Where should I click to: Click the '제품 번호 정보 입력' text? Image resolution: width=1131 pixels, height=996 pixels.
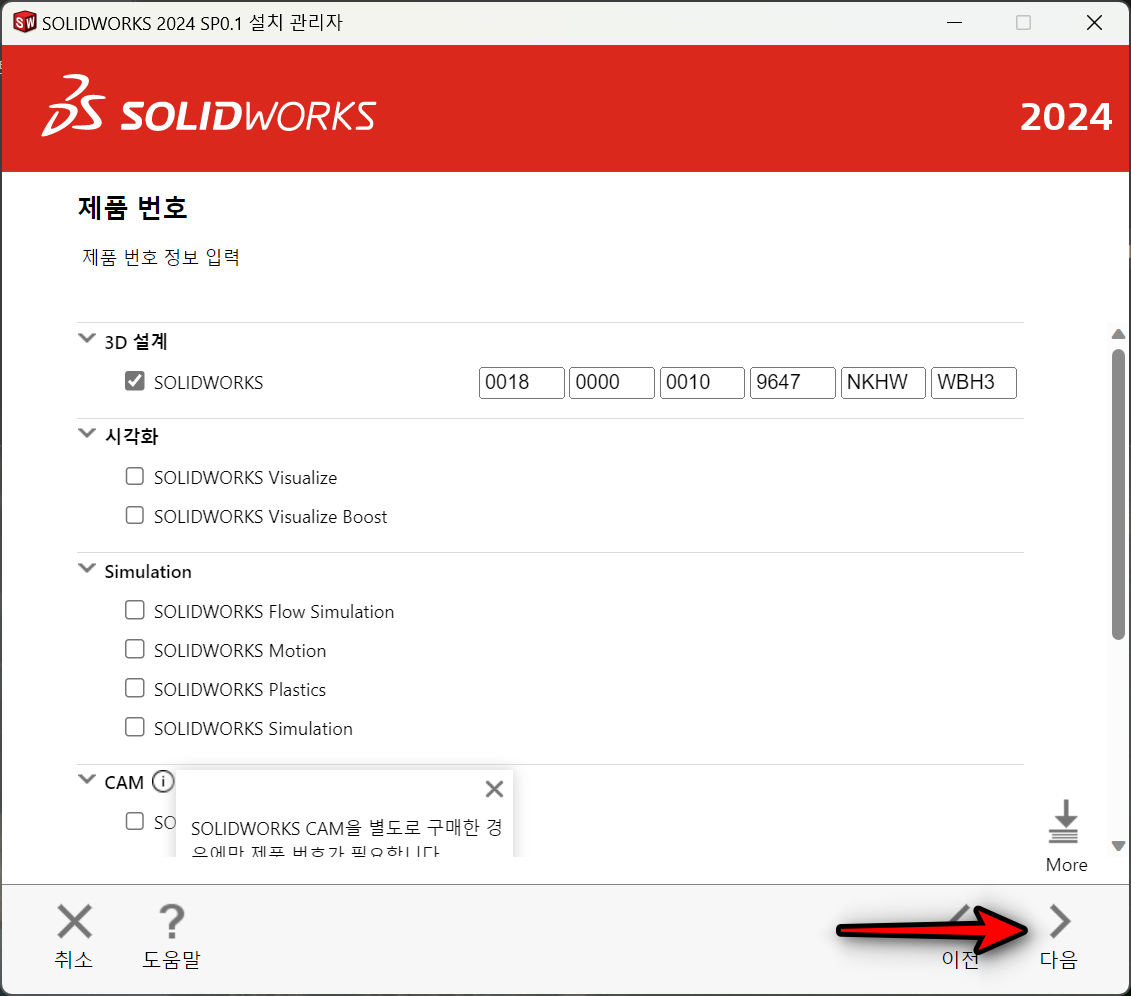[x=161, y=257]
